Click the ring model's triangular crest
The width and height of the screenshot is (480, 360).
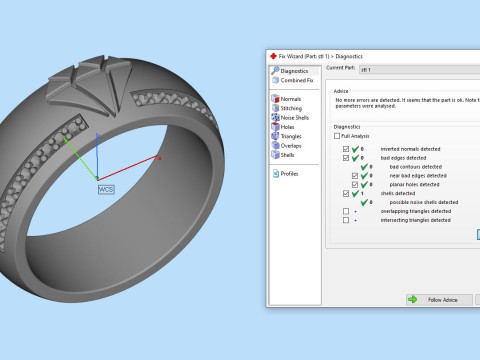pyautogui.click(x=90, y=86)
